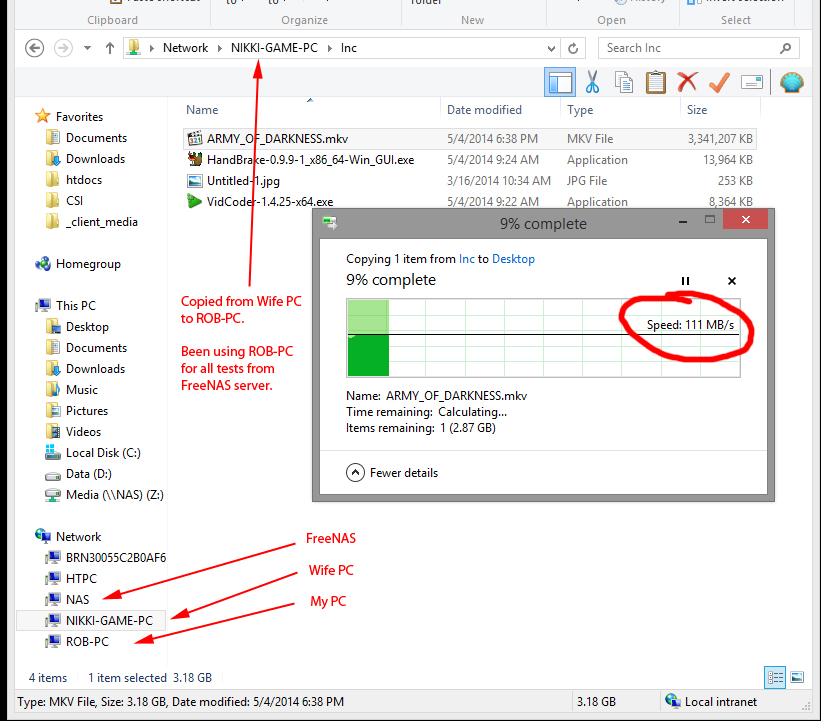Click the Copy pages icon

pyautogui.click(x=624, y=82)
